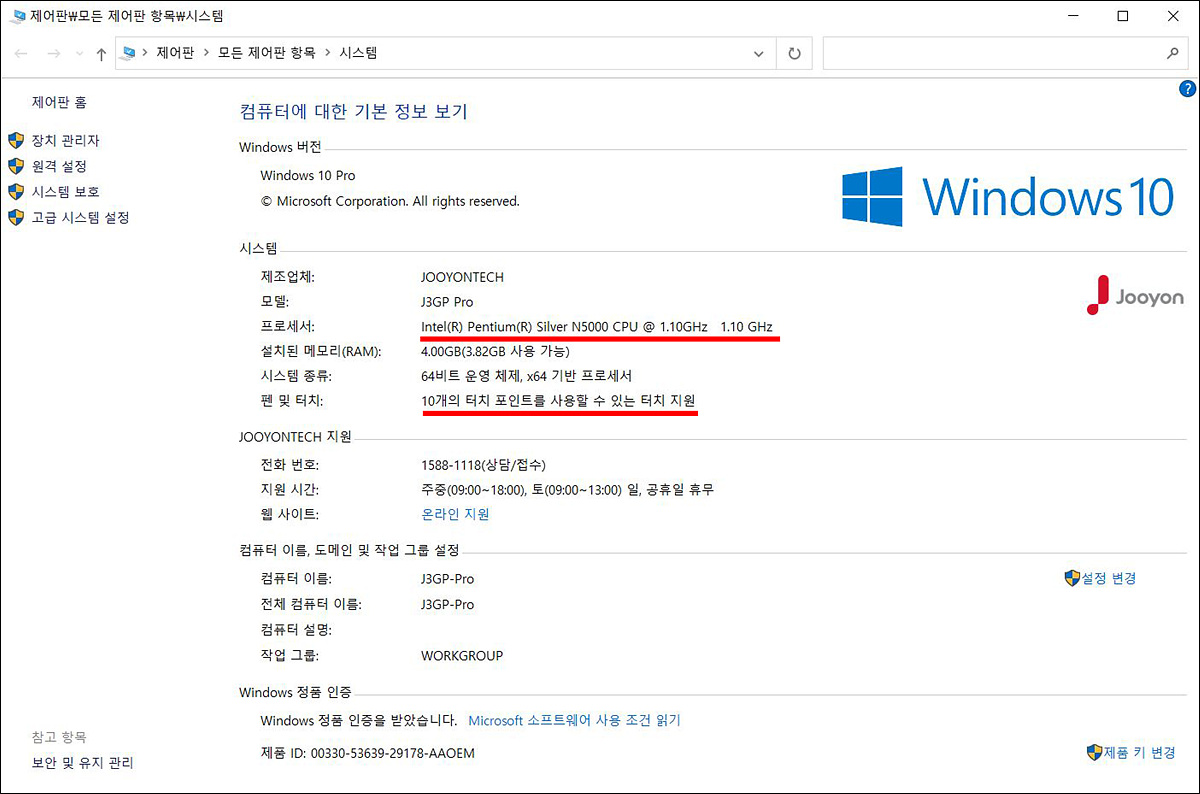Click 제품 키 변경 link
1200x794 pixels.
[x=1139, y=753]
